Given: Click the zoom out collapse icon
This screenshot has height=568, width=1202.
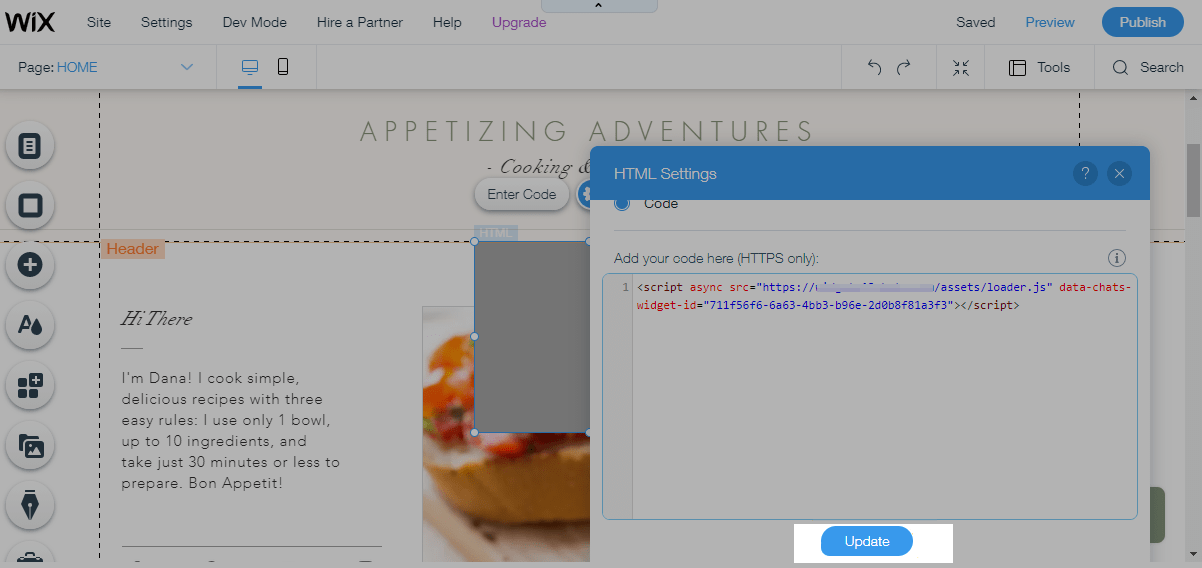Looking at the screenshot, I should (x=961, y=68).
